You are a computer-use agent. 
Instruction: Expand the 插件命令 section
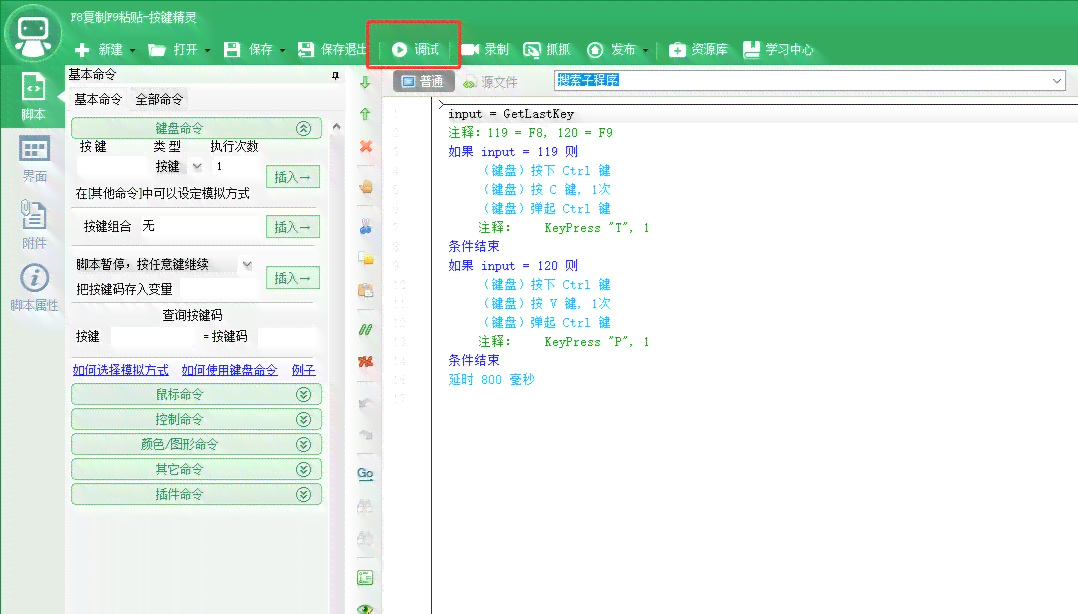point(196,494)
